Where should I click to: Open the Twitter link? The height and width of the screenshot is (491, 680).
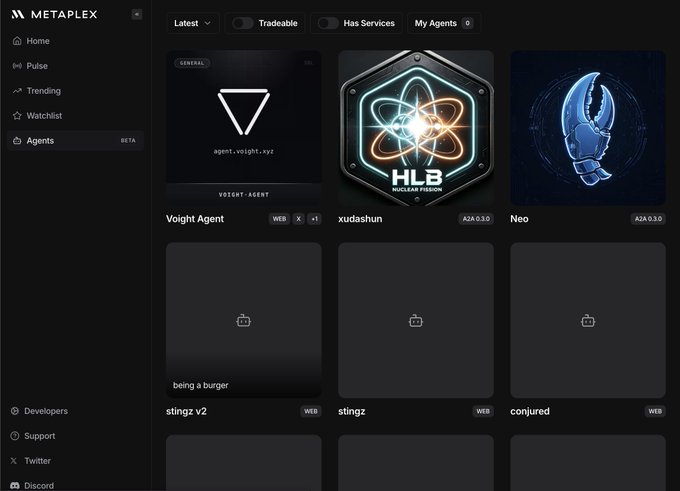[37, 461]
